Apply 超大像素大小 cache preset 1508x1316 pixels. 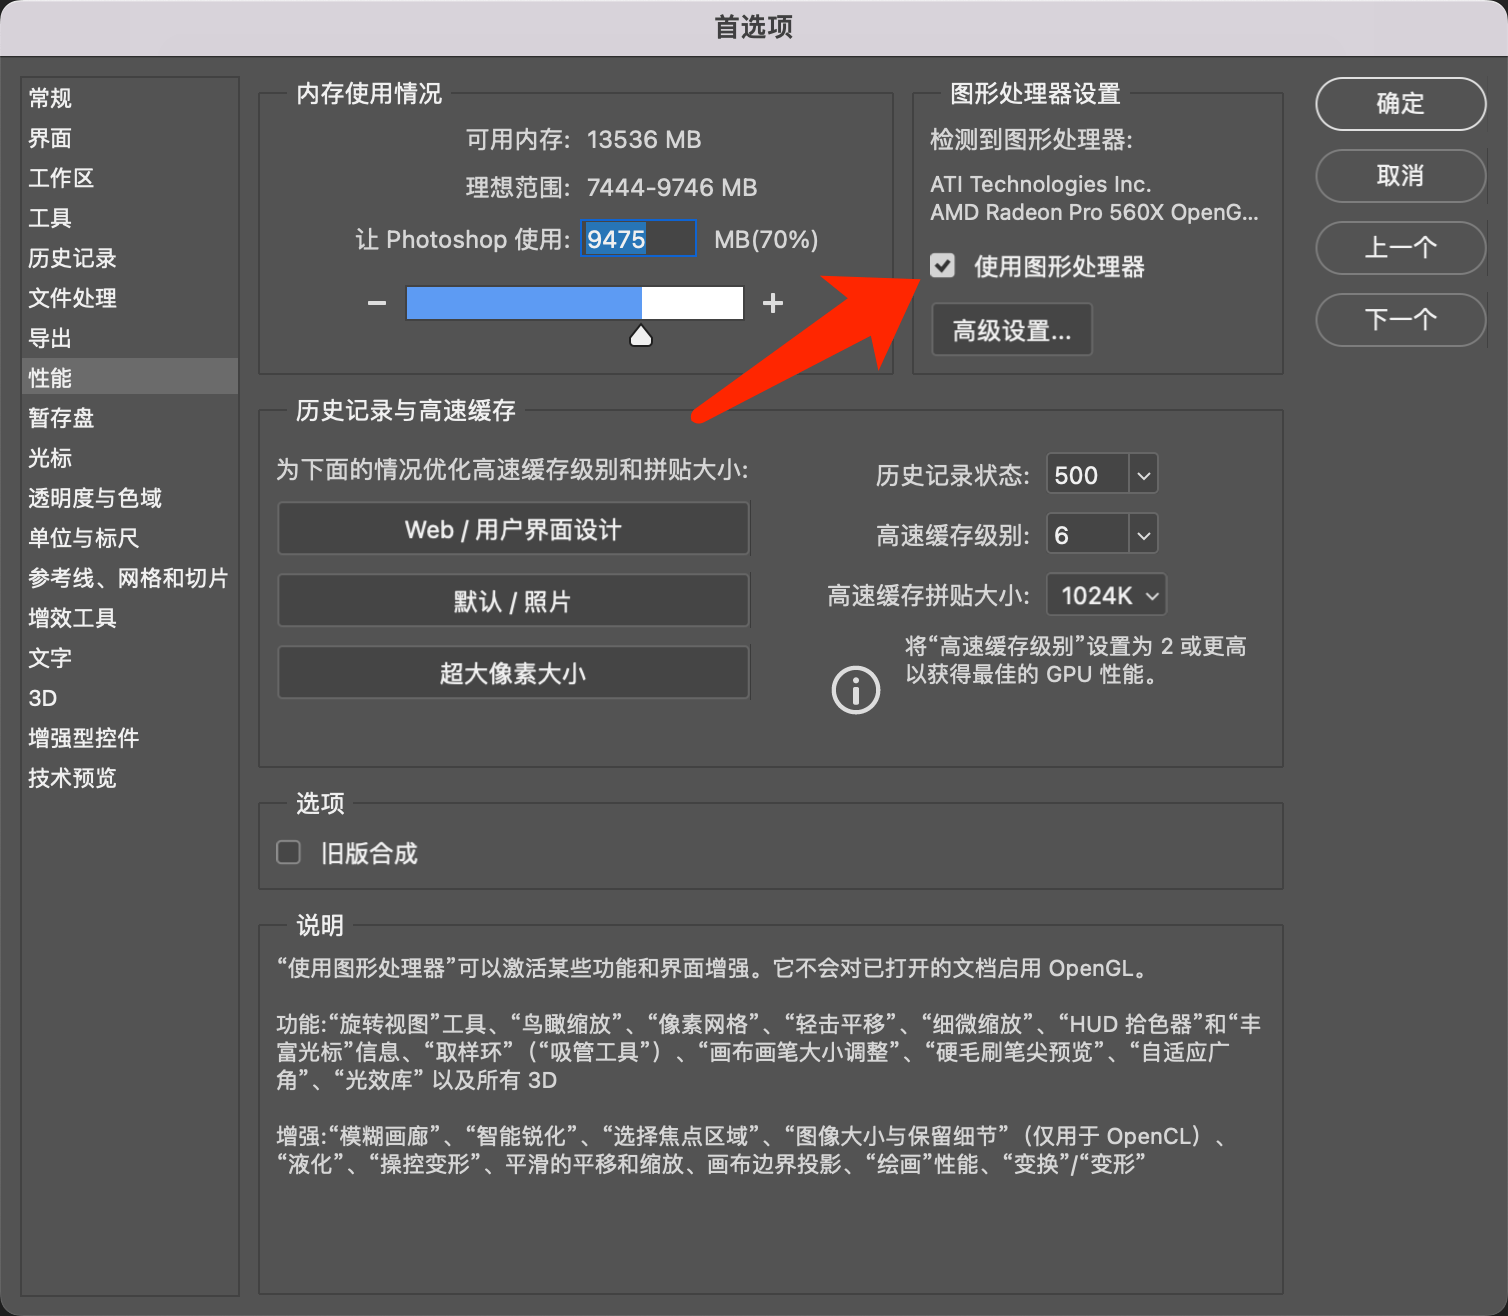point(513,673)
